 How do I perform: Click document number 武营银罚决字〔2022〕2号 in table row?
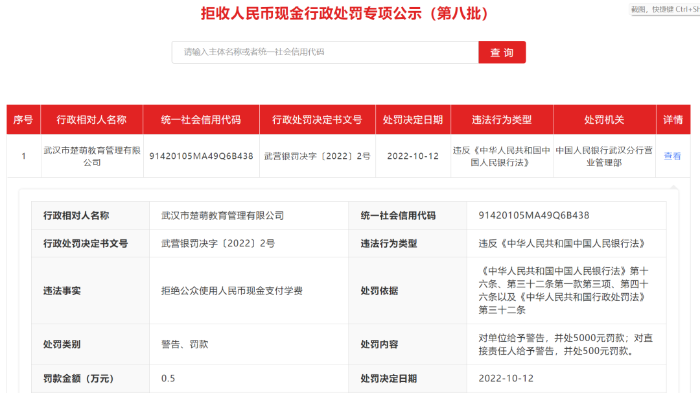coord(317,156)
